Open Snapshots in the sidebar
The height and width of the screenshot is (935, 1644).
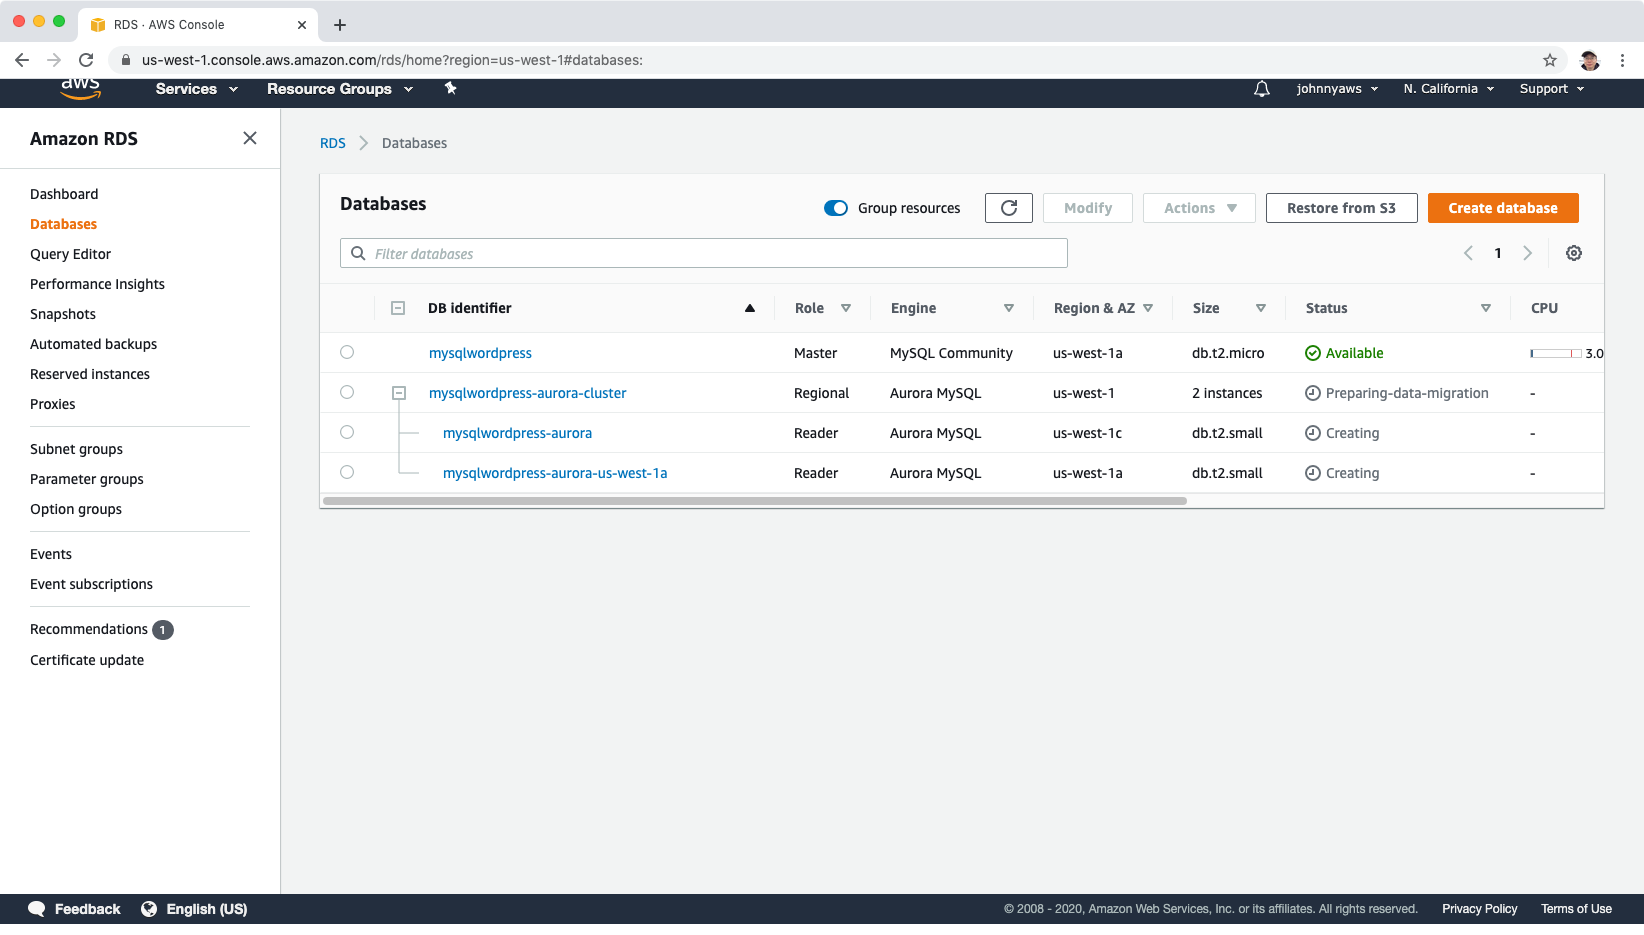63,314
